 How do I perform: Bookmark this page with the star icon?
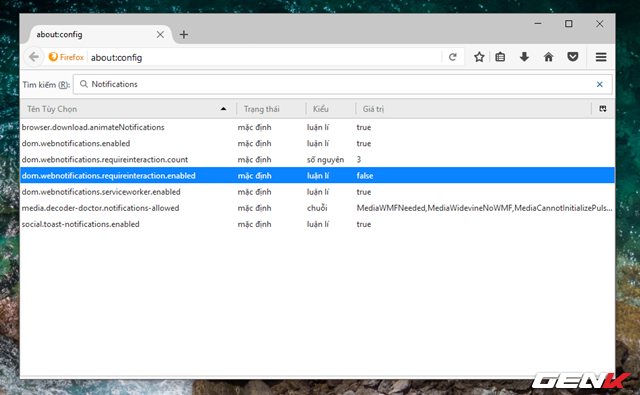pos(479,57)
